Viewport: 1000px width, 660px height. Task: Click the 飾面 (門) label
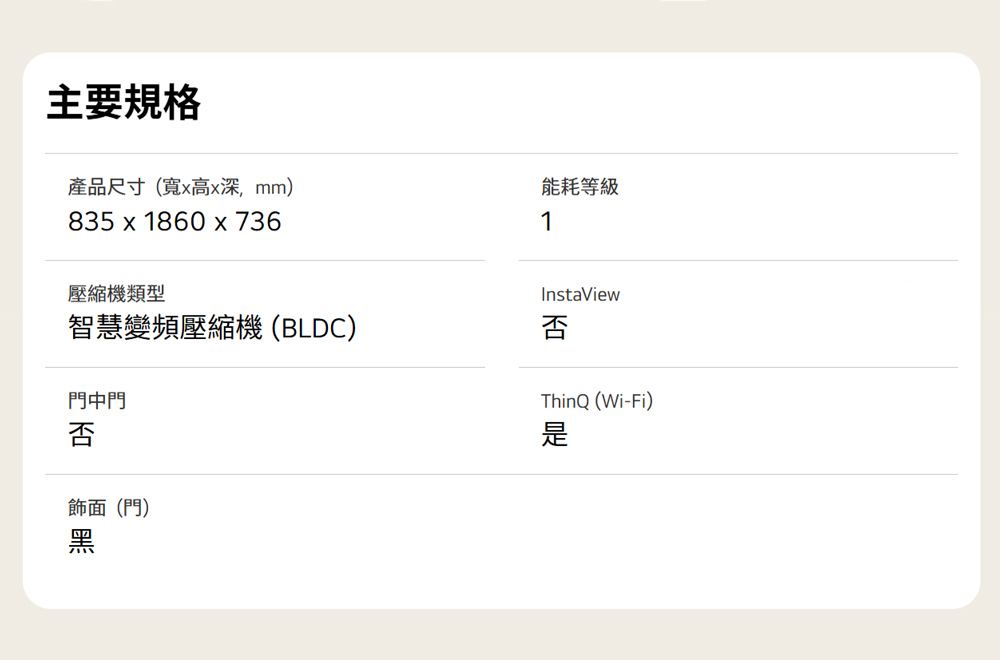(109, 508)
